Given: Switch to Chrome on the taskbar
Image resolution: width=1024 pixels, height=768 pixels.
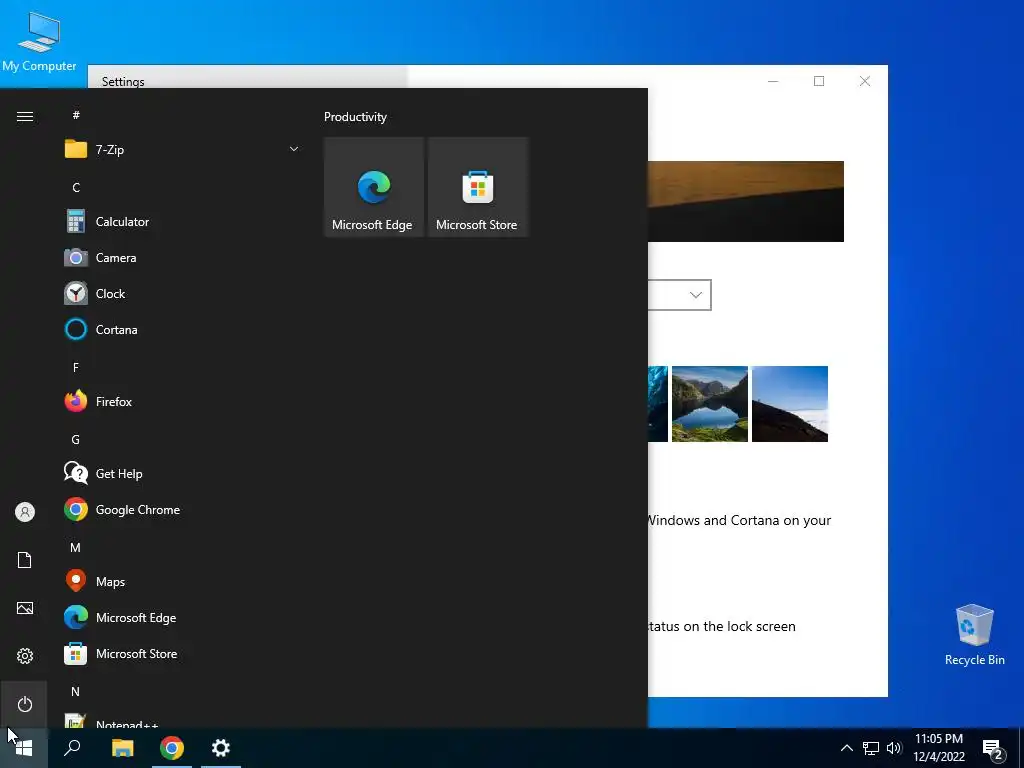Looking at the screenshot, I should point(172,748).
